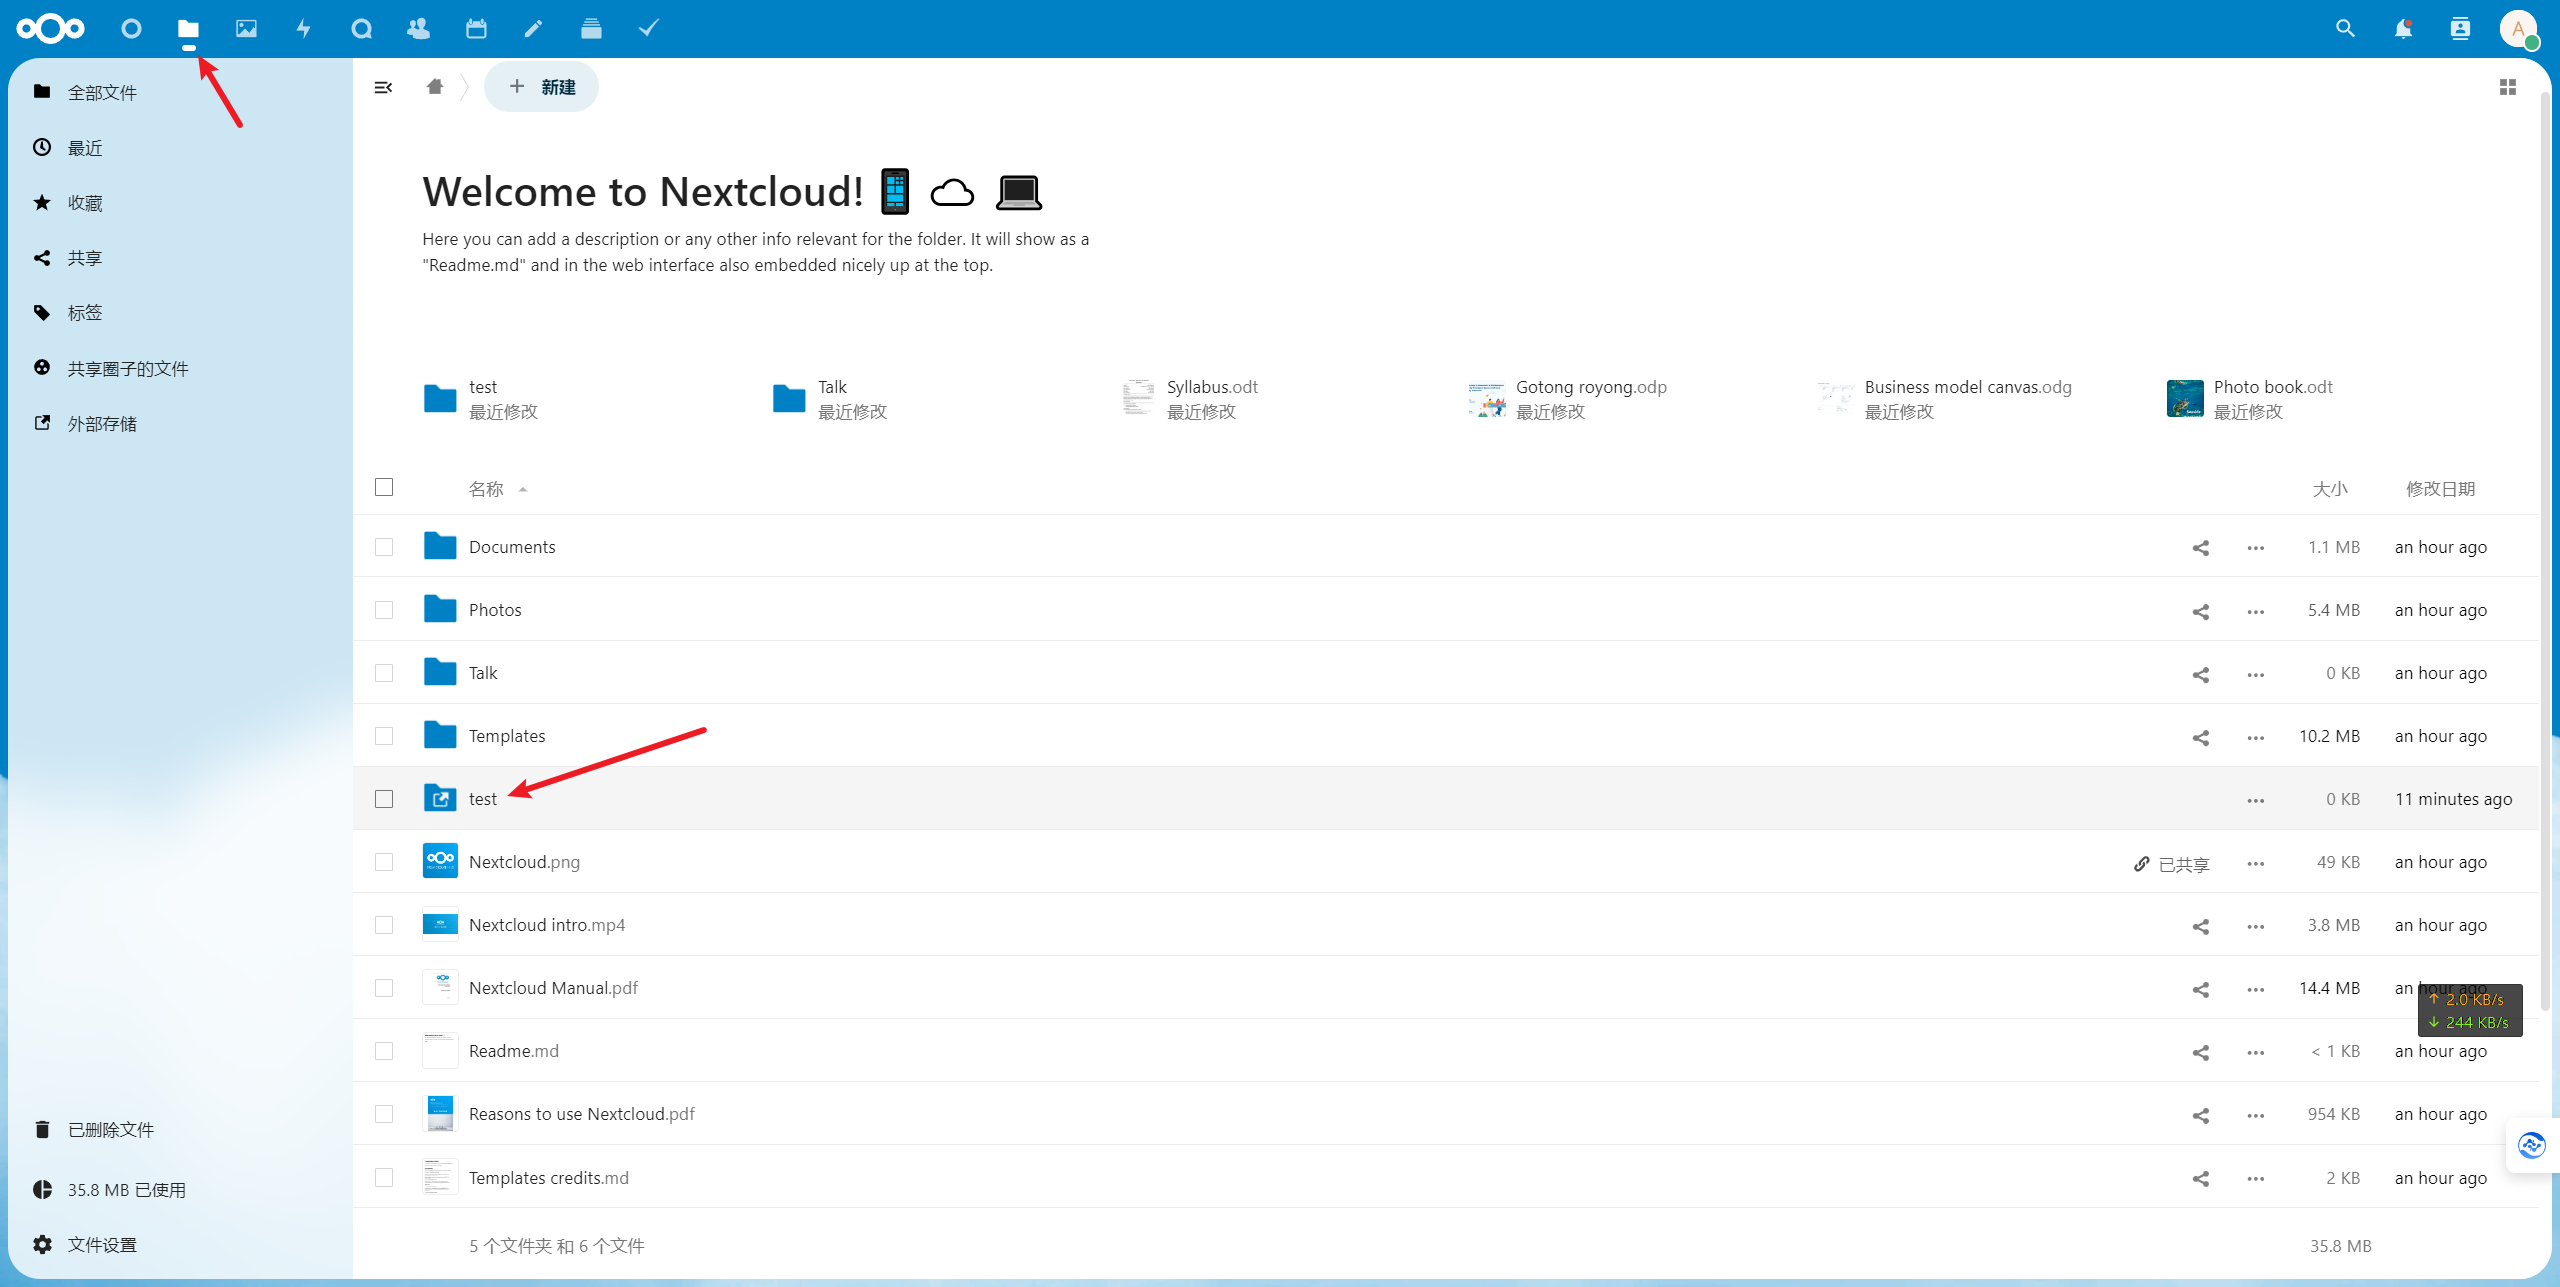The width and height of the screenshot is (2560, 1287).
Task: Open recent Syllabus.odt thumbnail
Action: click(x=1138, y=398)
